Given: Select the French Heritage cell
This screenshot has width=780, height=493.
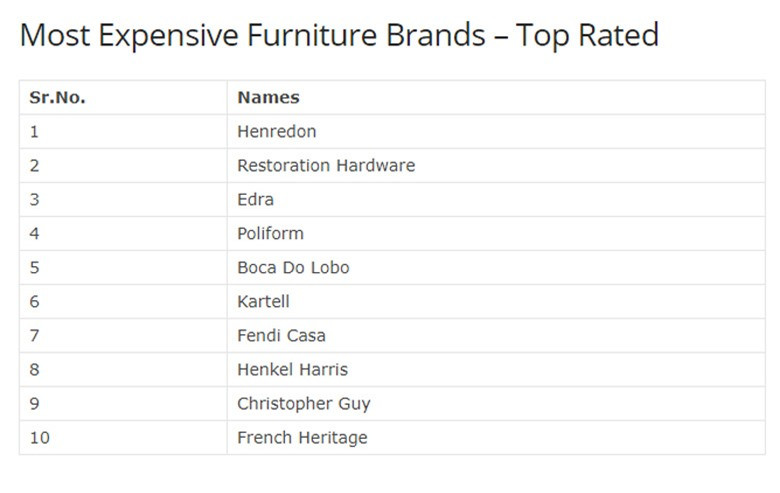Looking at the screenshot, I should click(302, 437).
